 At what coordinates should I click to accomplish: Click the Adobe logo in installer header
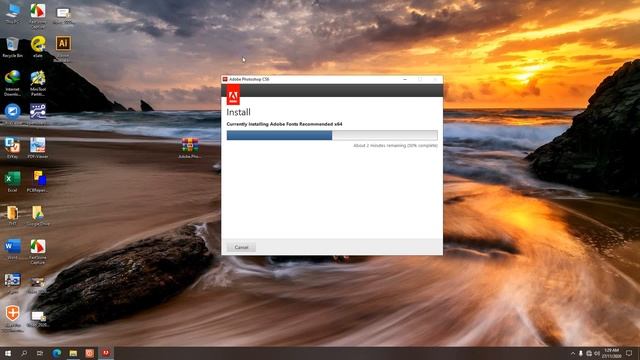pyautogui.click(x=233, y=95)
